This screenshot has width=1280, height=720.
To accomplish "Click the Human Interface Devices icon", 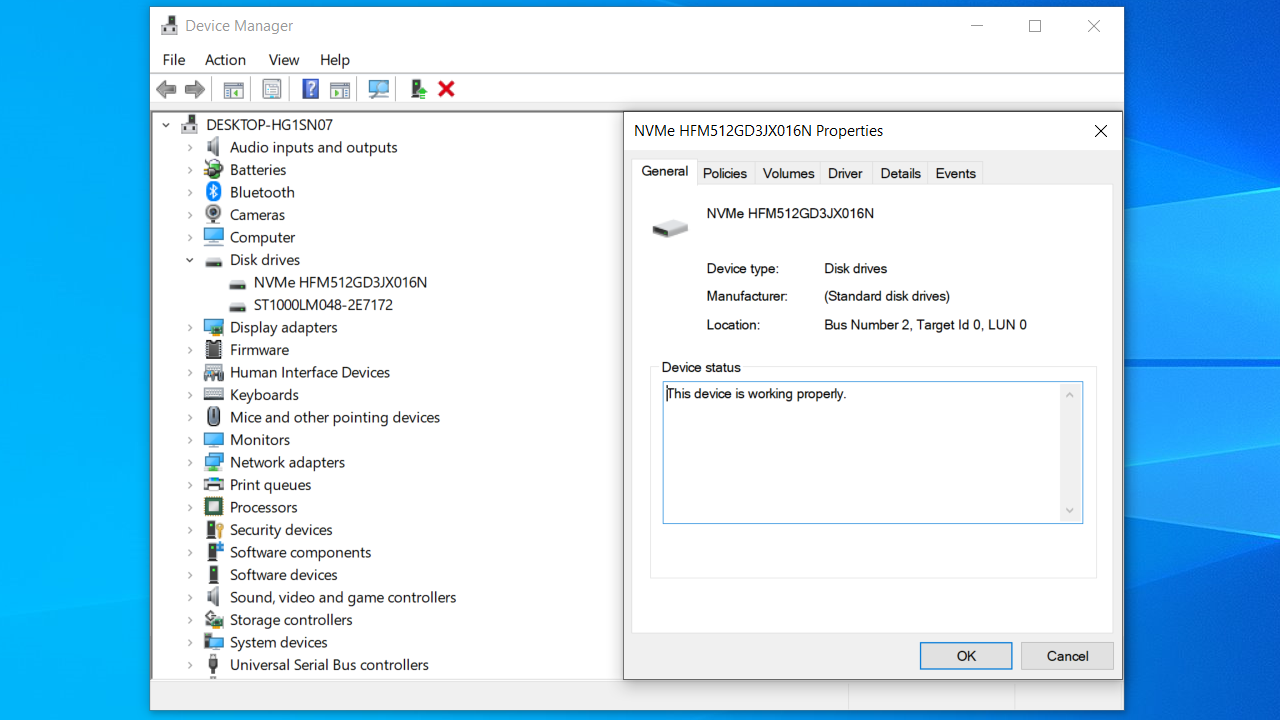I will [x=213, y=372].
